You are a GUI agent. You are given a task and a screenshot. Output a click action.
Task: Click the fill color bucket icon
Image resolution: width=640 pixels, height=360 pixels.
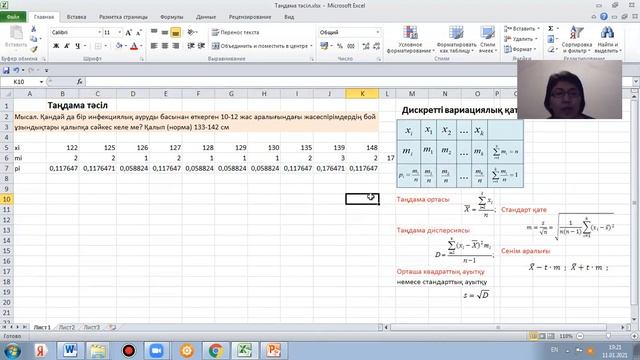click(x=118, y=46)
